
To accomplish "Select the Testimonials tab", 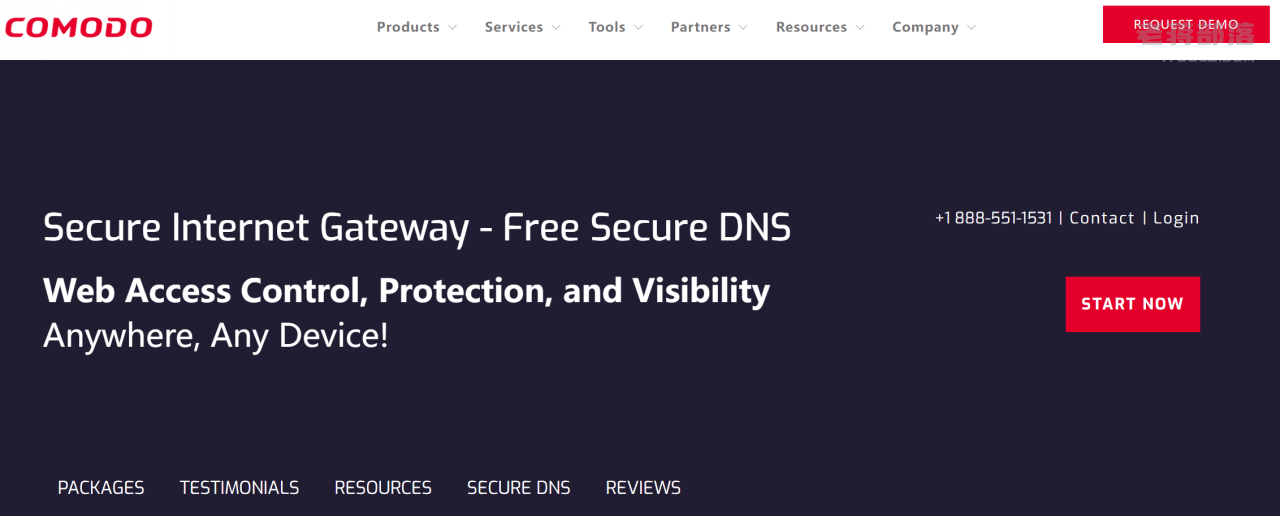I will (x=239, y=488).
